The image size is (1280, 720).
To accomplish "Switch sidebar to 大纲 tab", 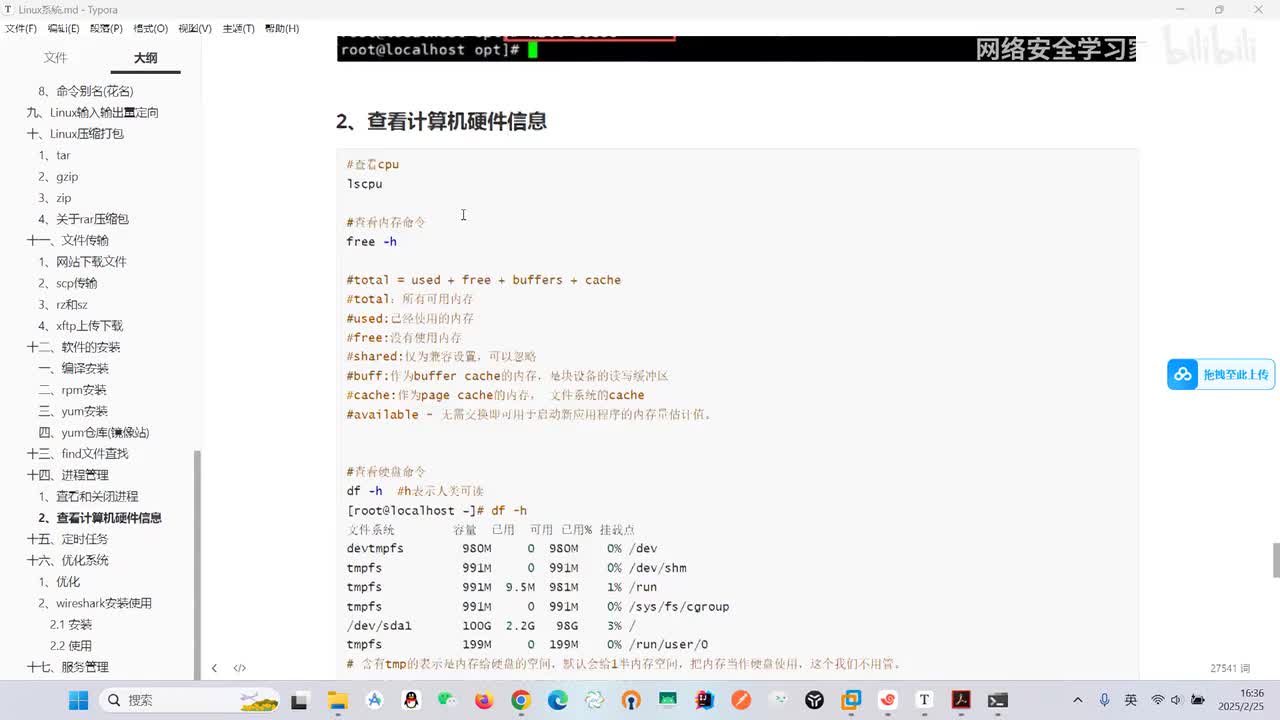I will click(x=146, y=58).
